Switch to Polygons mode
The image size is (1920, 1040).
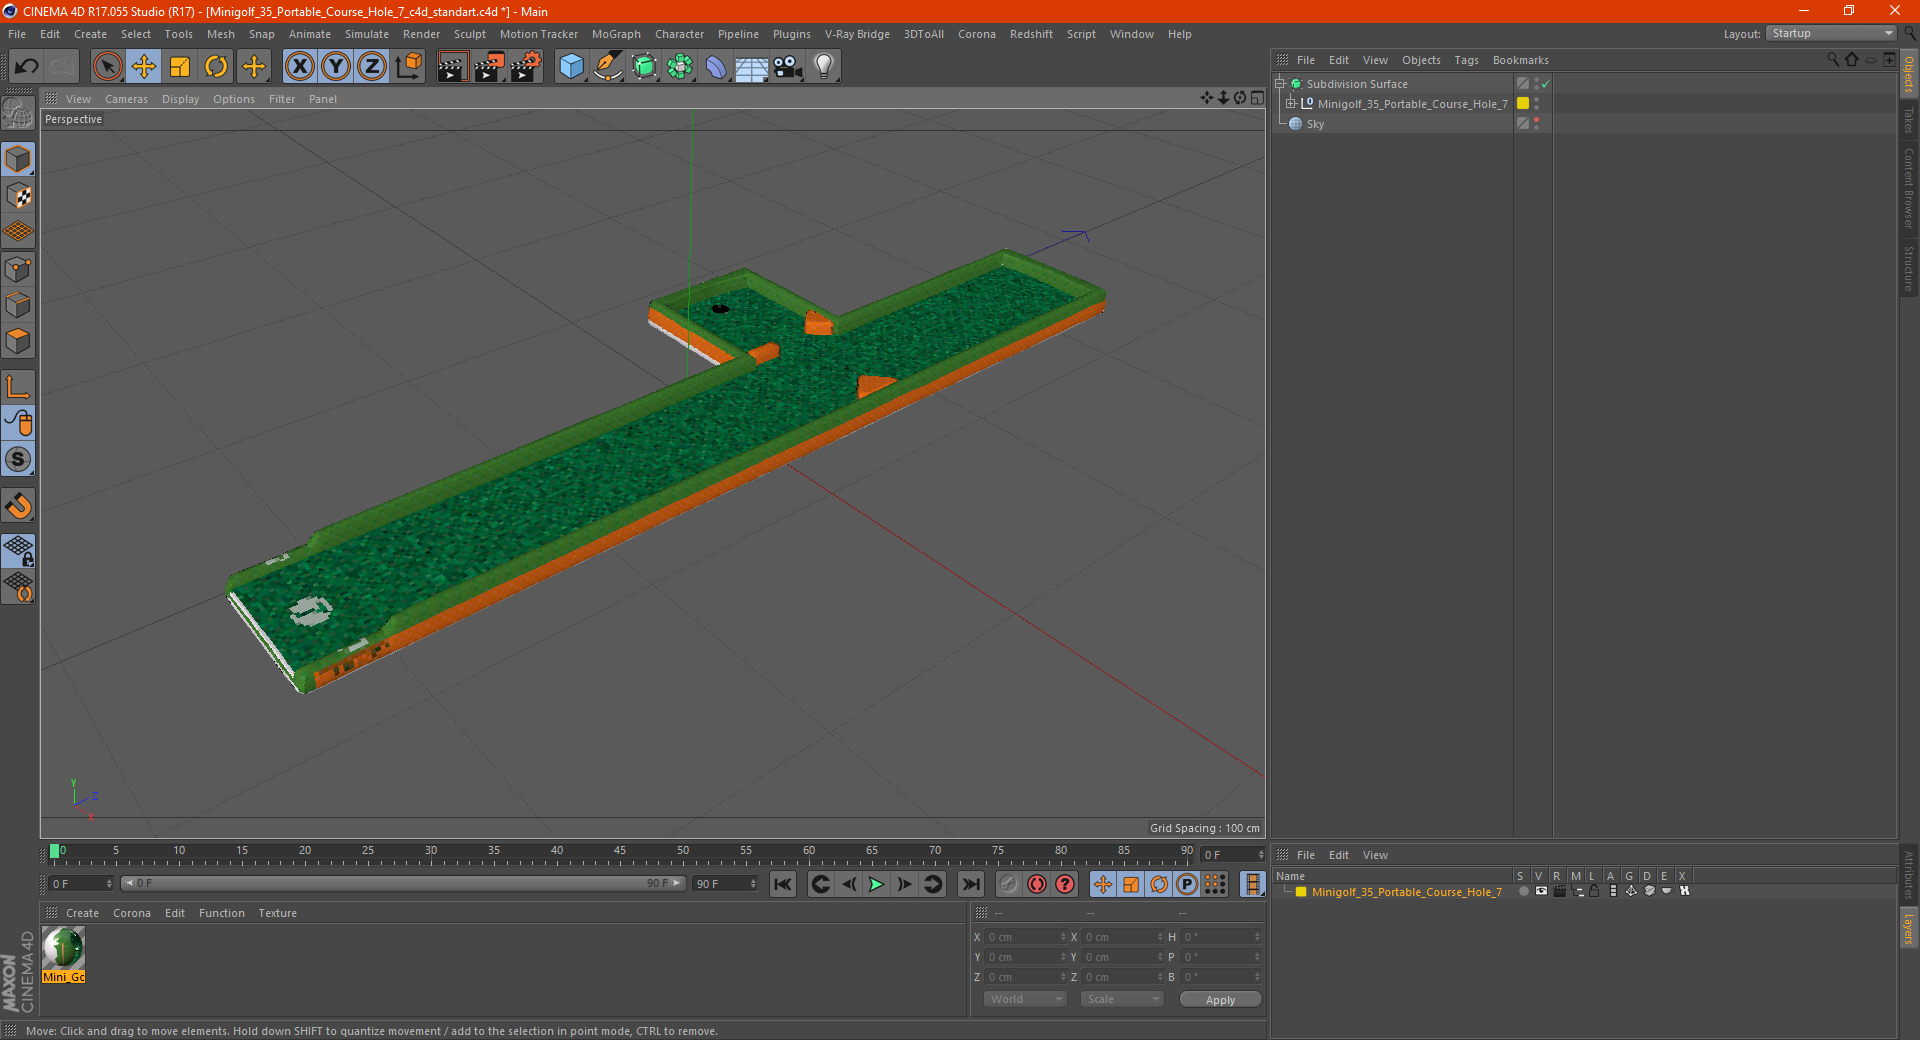click(x=18, y=342)
